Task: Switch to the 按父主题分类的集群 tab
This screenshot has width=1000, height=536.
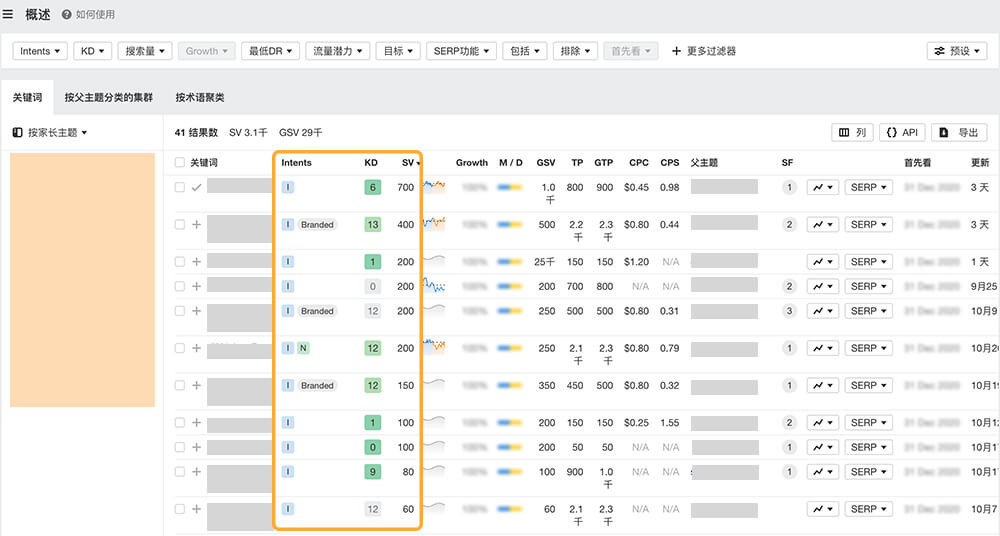Action: coord(108,98)
